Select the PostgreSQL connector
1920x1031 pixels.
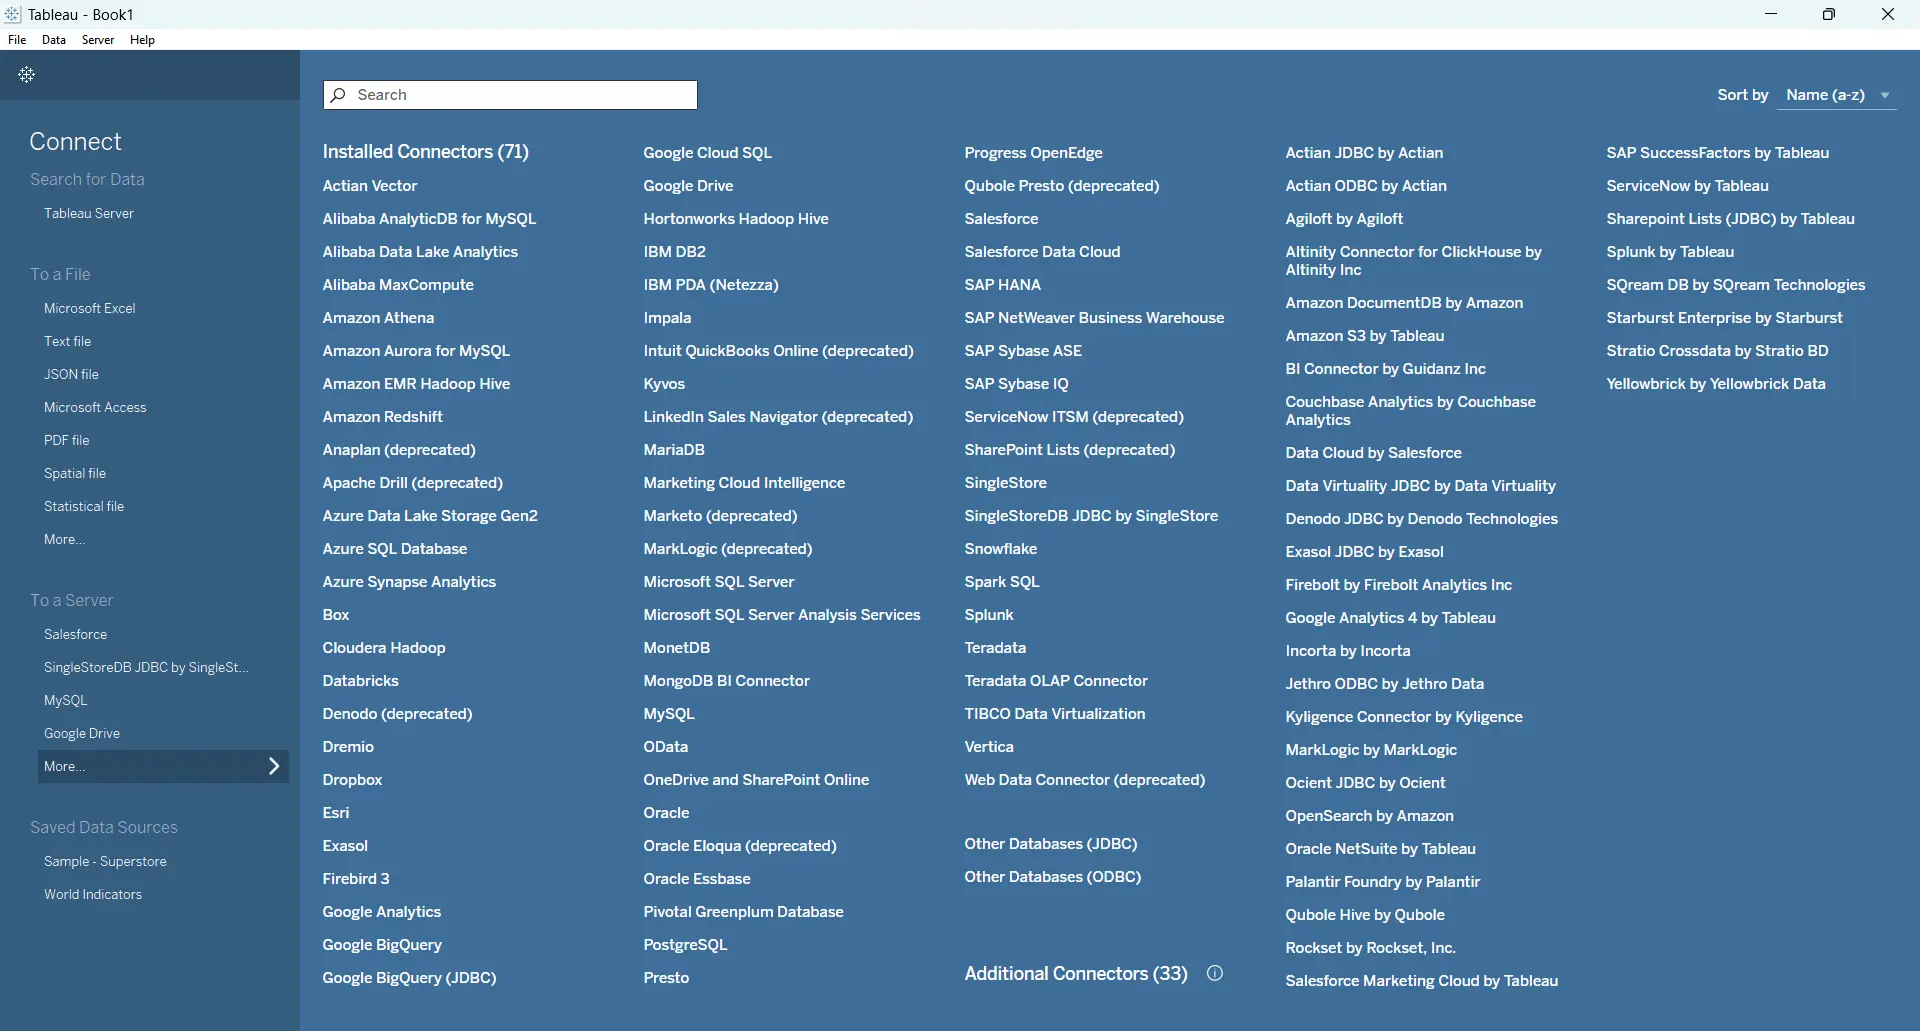(685, 945)
